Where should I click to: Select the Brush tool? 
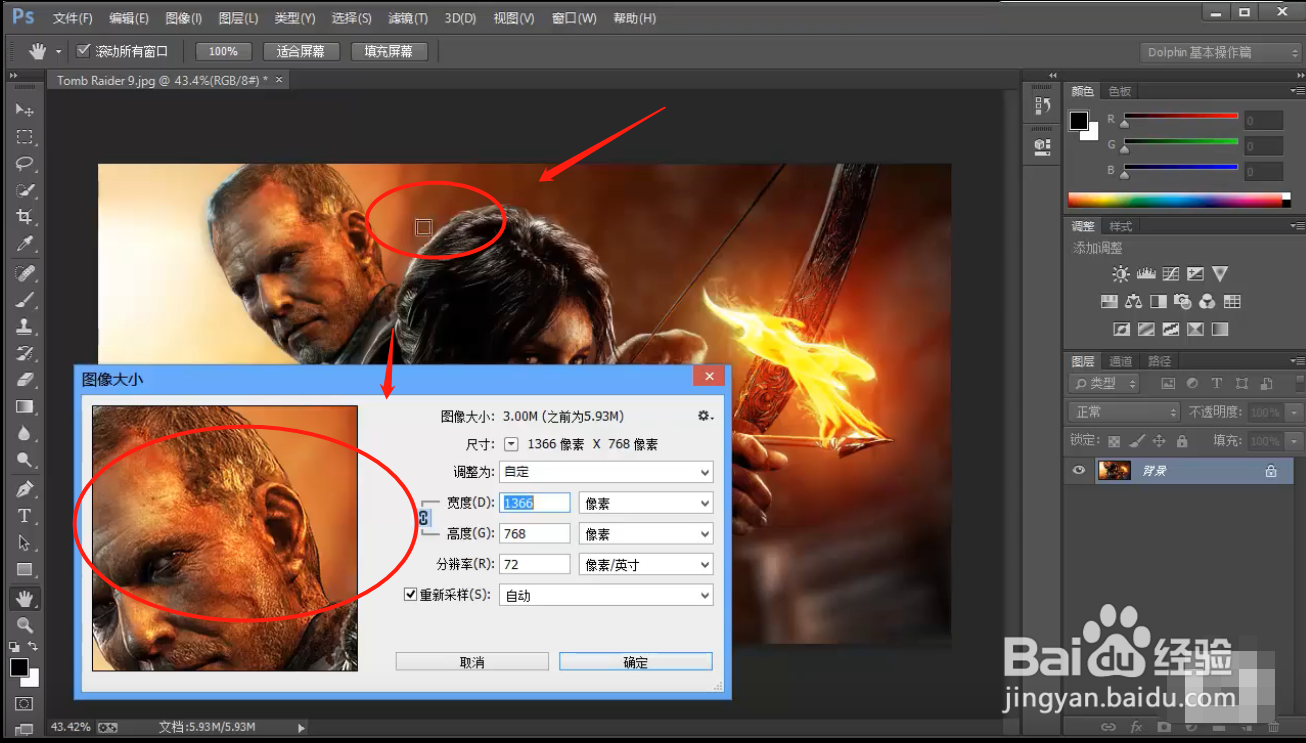[x=25, y=300]
